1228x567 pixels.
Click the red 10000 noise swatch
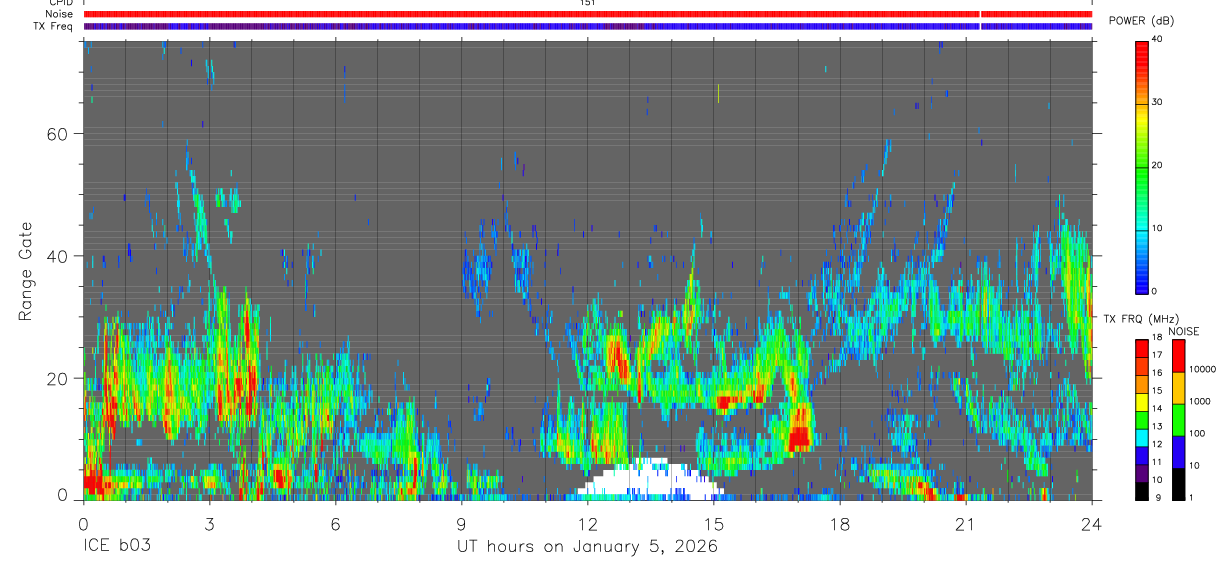click(x=1178, y=356)
